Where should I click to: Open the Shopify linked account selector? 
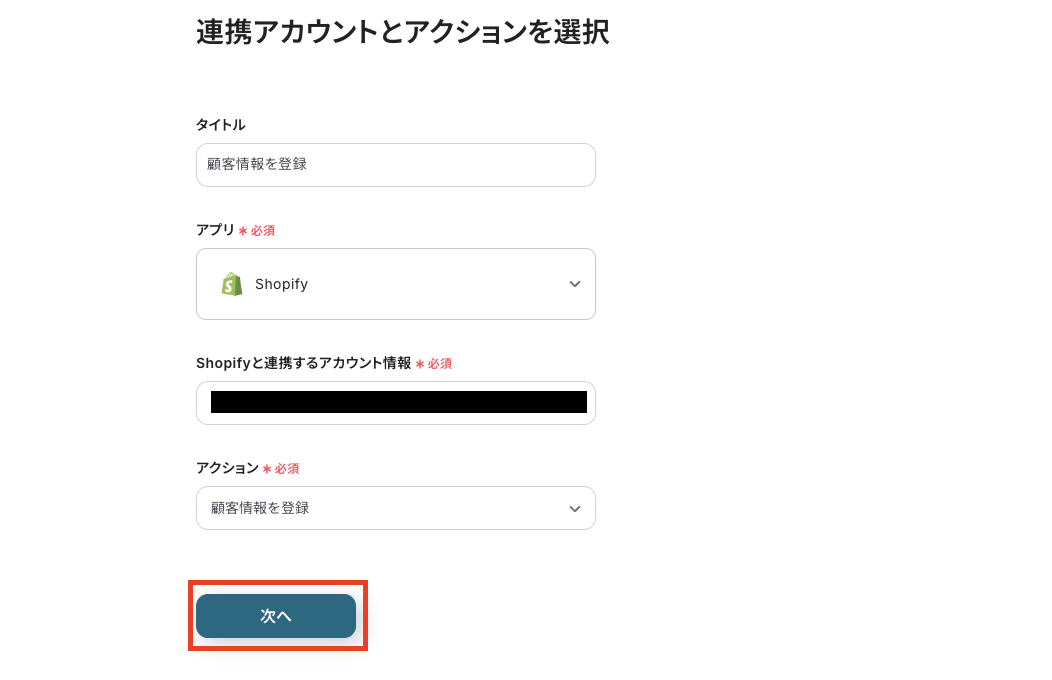pyautogui.click(x=396, y=403)
